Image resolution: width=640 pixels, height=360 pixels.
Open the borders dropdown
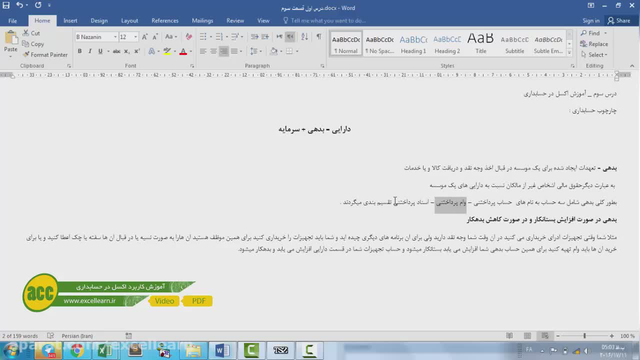[297, 51]
